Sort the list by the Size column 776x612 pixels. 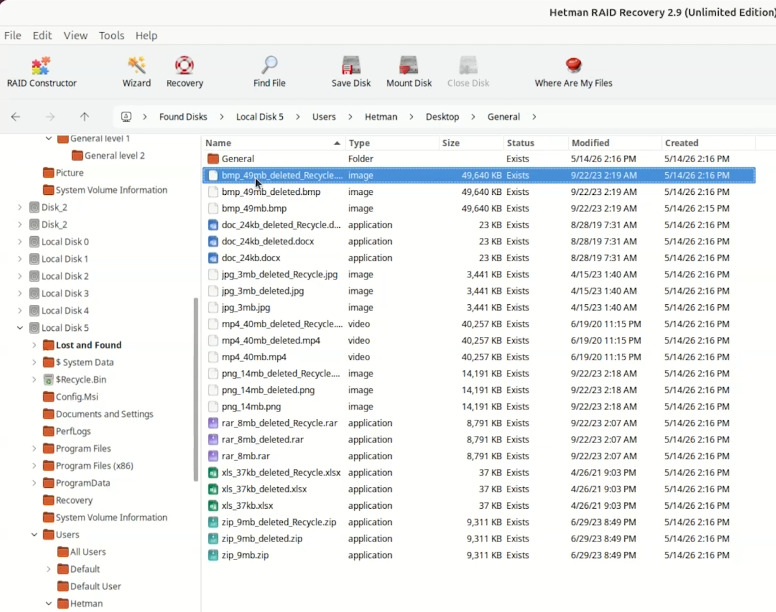471,143
